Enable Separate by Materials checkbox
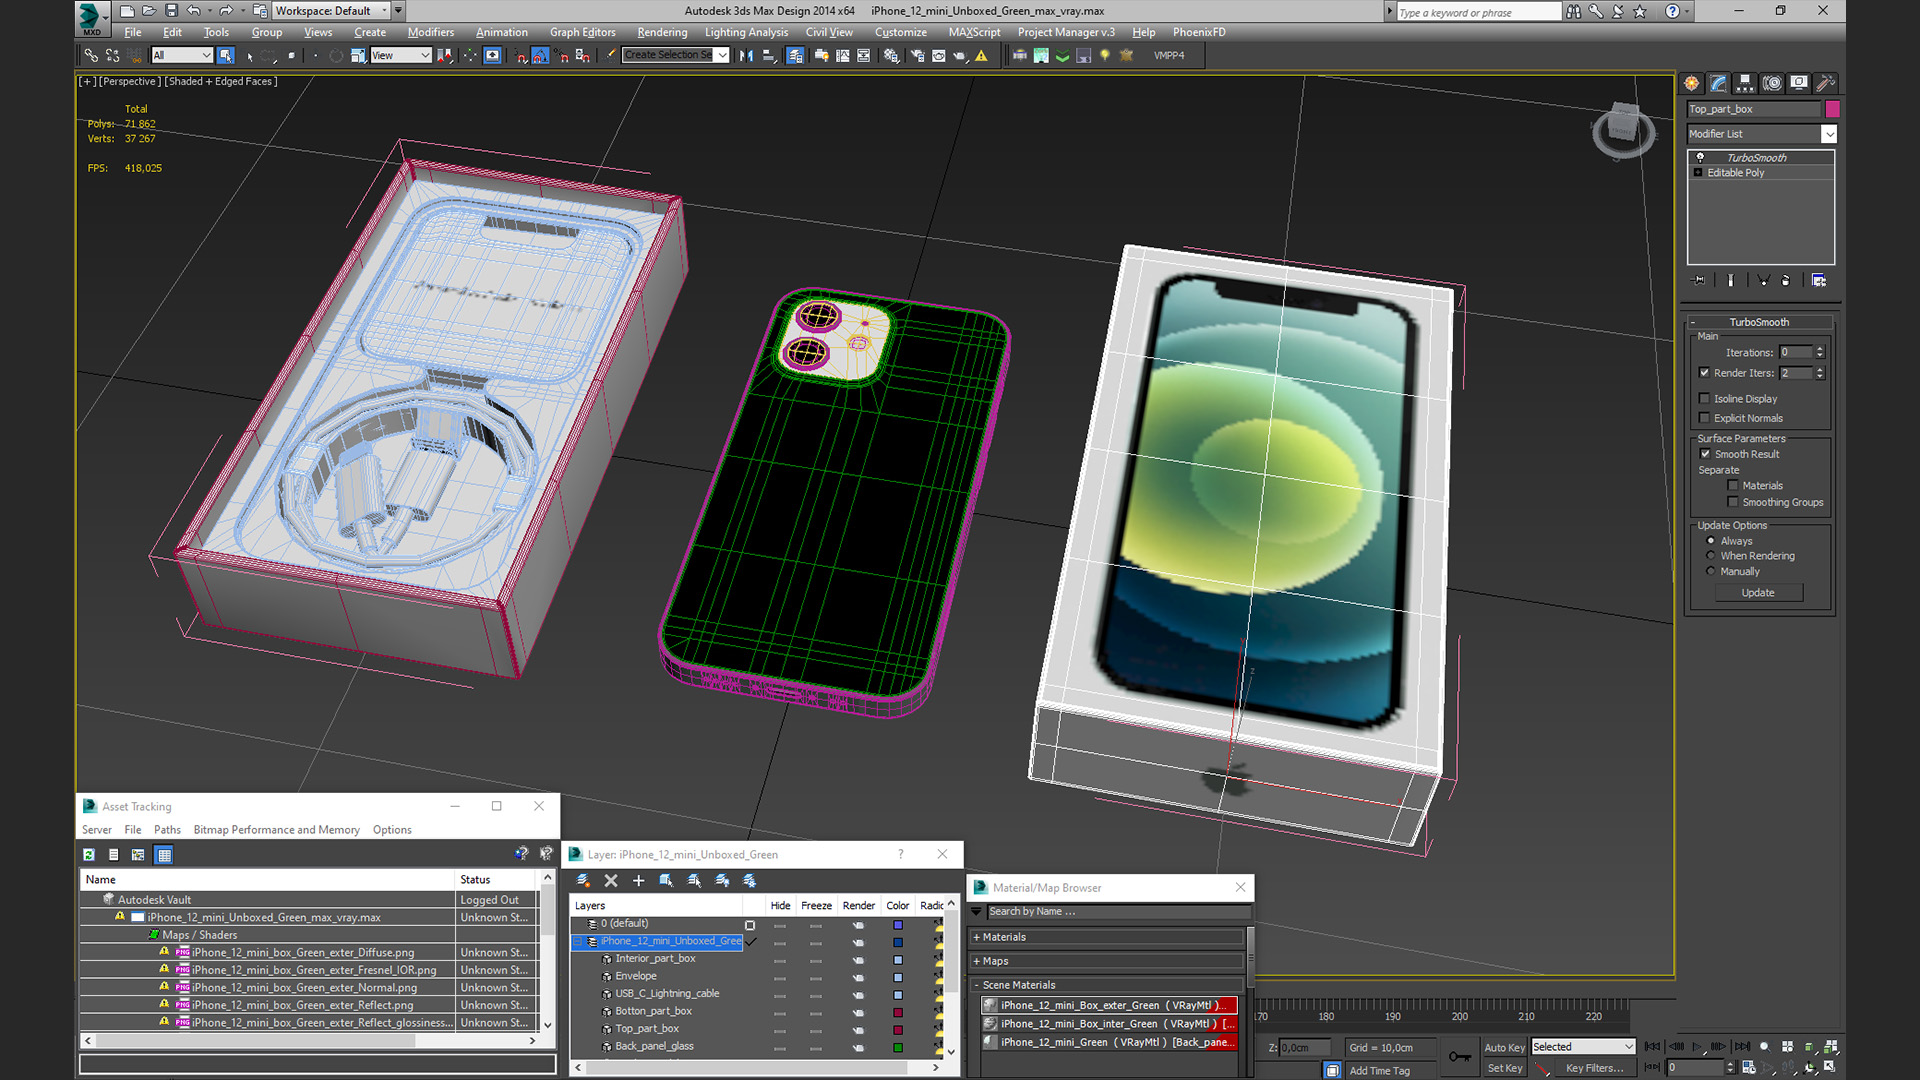The image size is (1920, 1080). pyautogui.click(x=1733, y=486)
